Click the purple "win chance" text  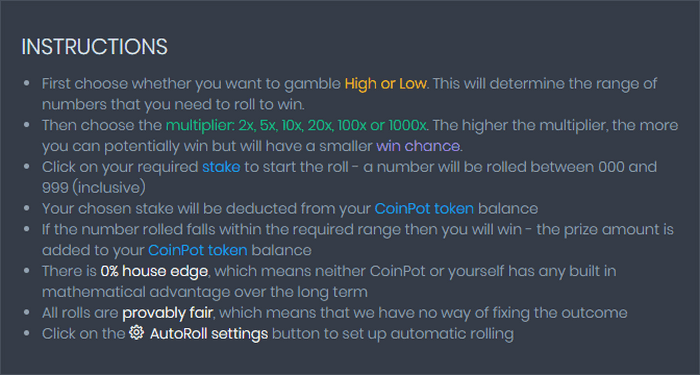pyautogui.click(x=418, y=146)
